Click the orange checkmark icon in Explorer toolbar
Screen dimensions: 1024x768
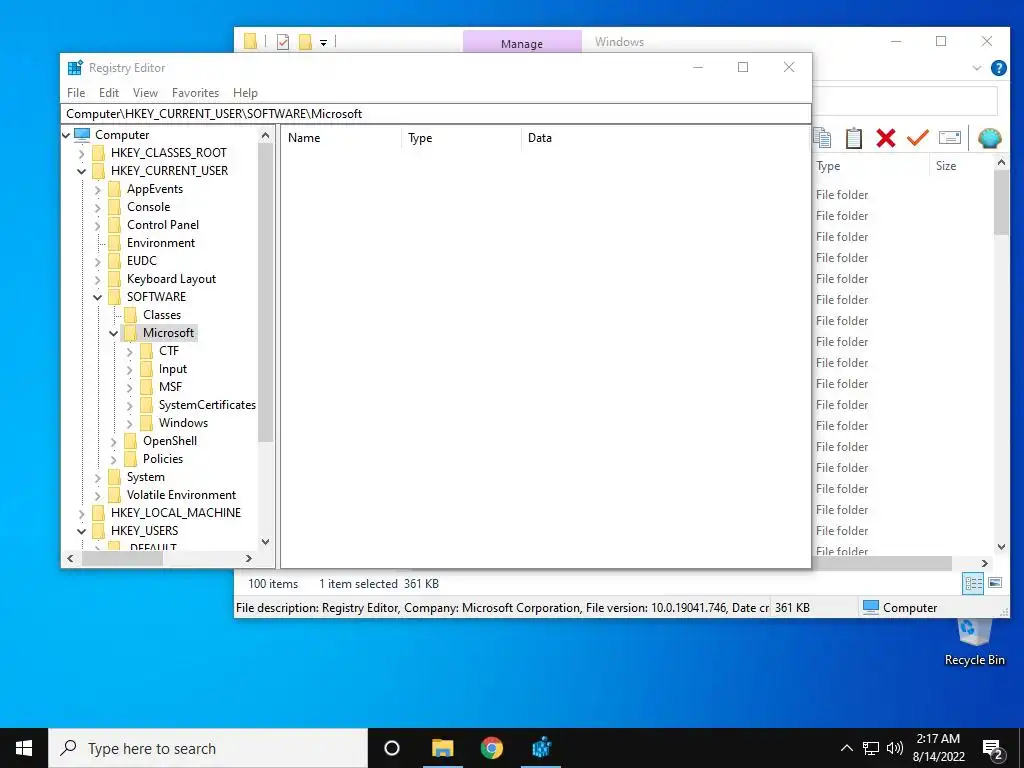[x=918, y=138]
